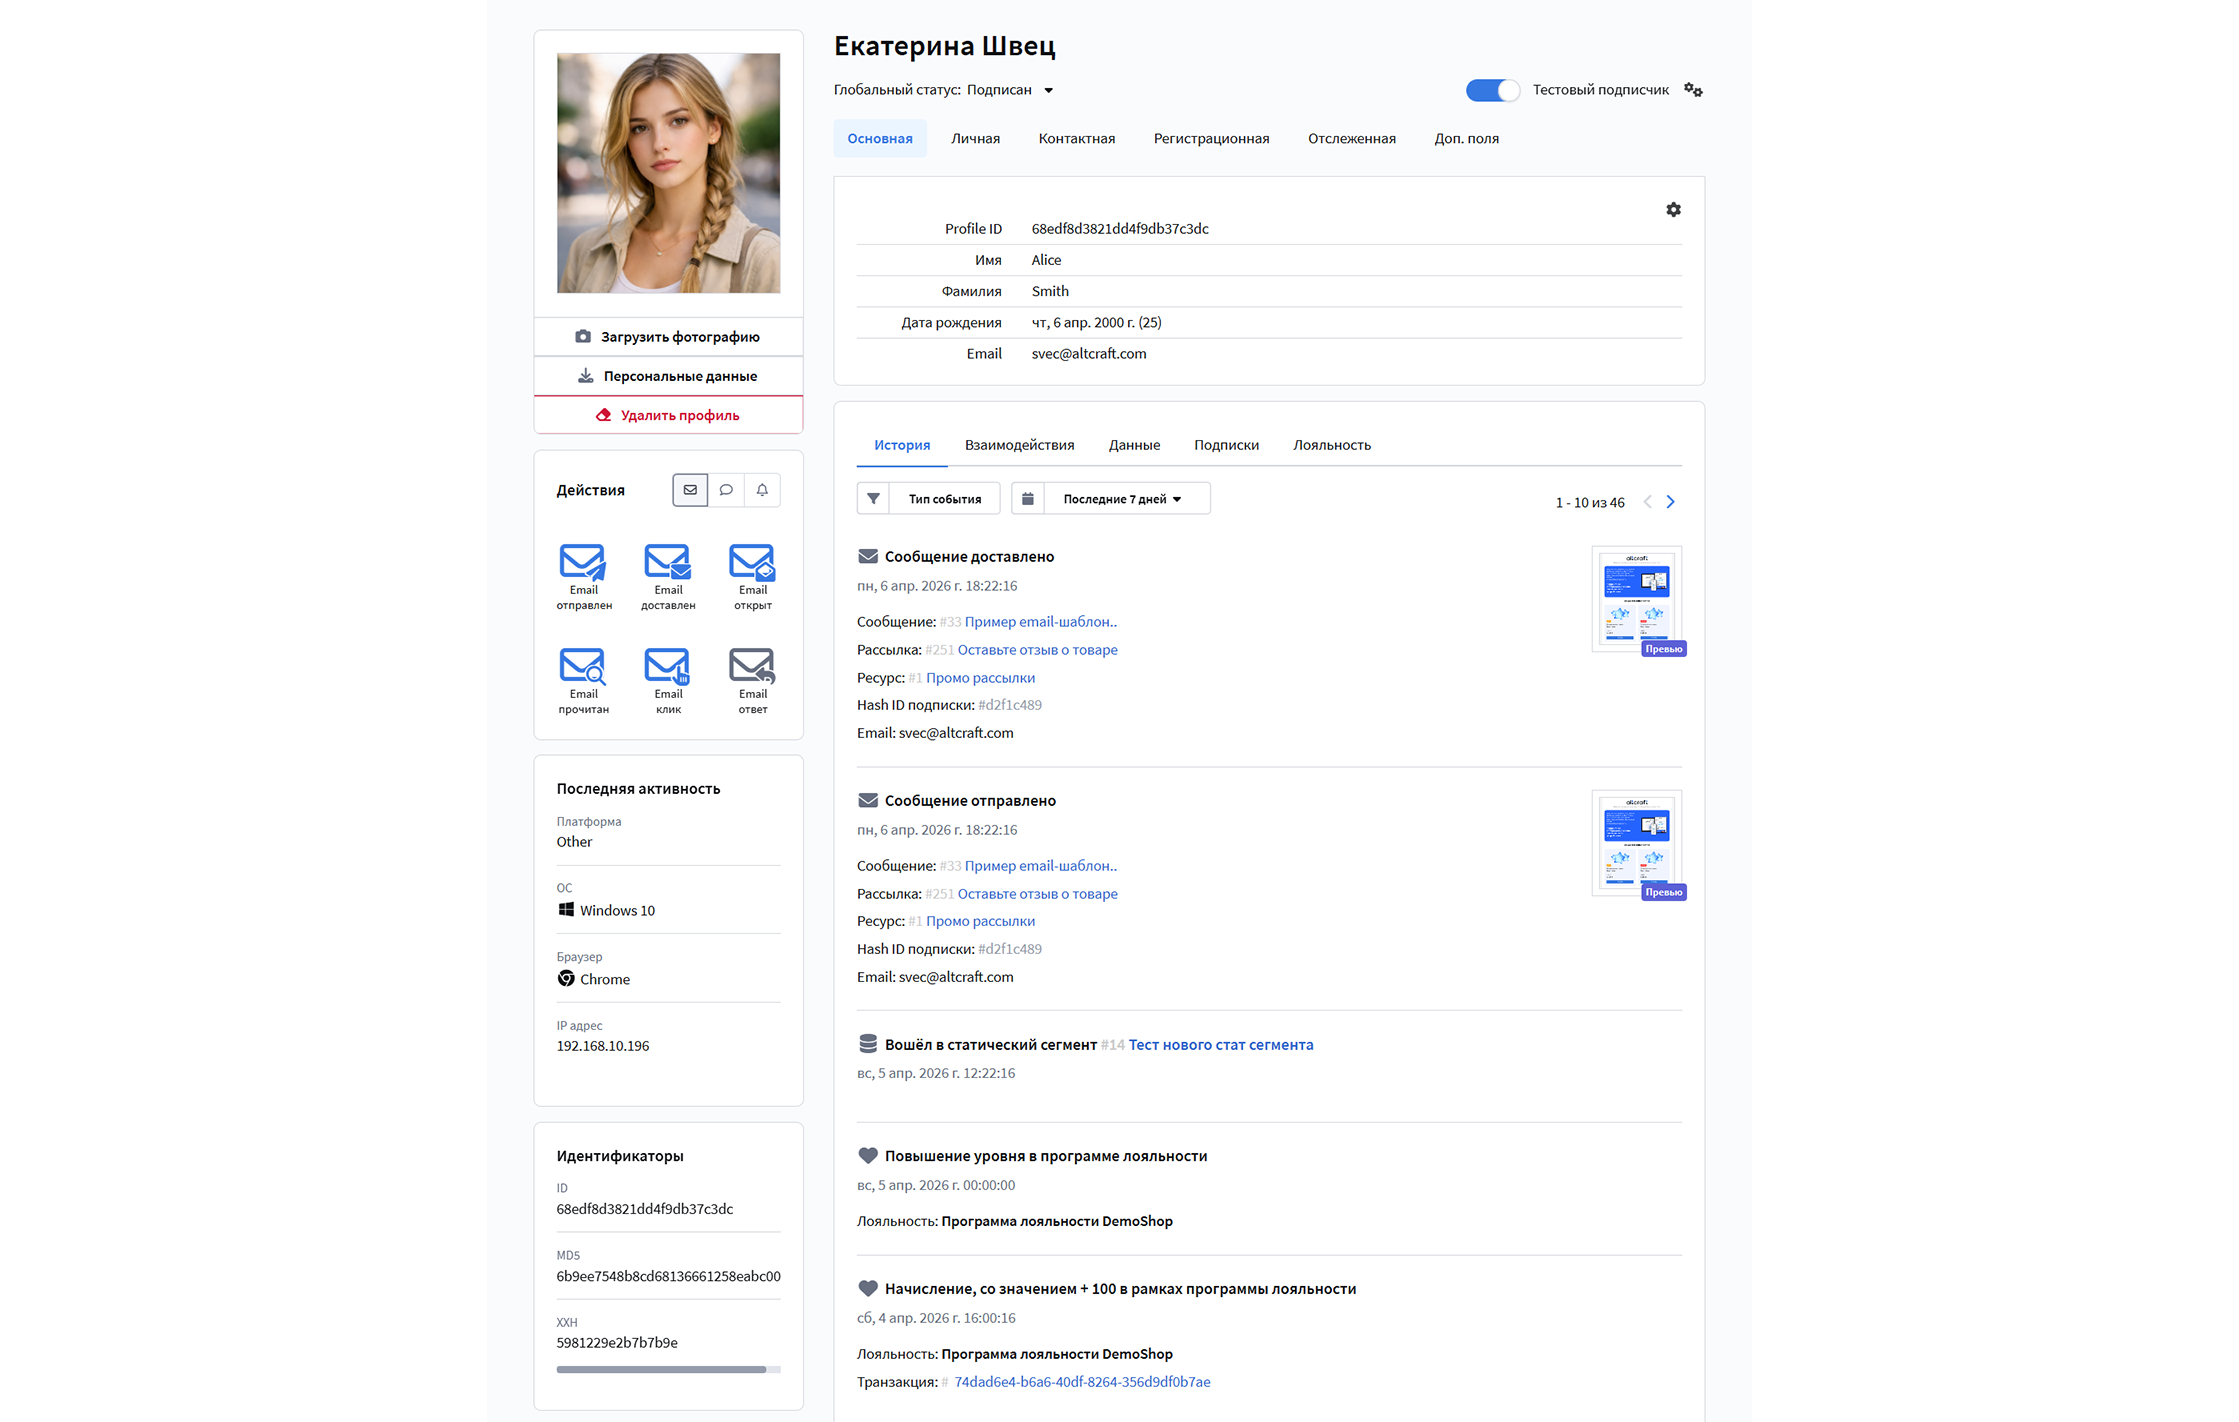This screenshot has height=1422, width=2239.
Task: Open Оставьте отзыв о товаре link in delivered event
Action: click(x=1037, y=650)
